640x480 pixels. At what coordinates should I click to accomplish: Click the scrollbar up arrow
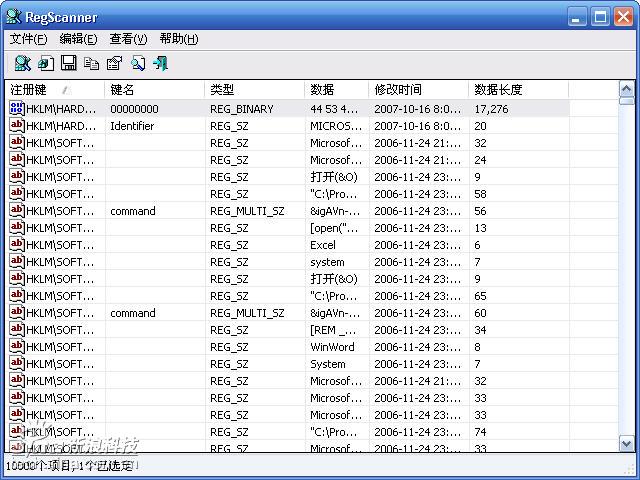coord(627,88)
